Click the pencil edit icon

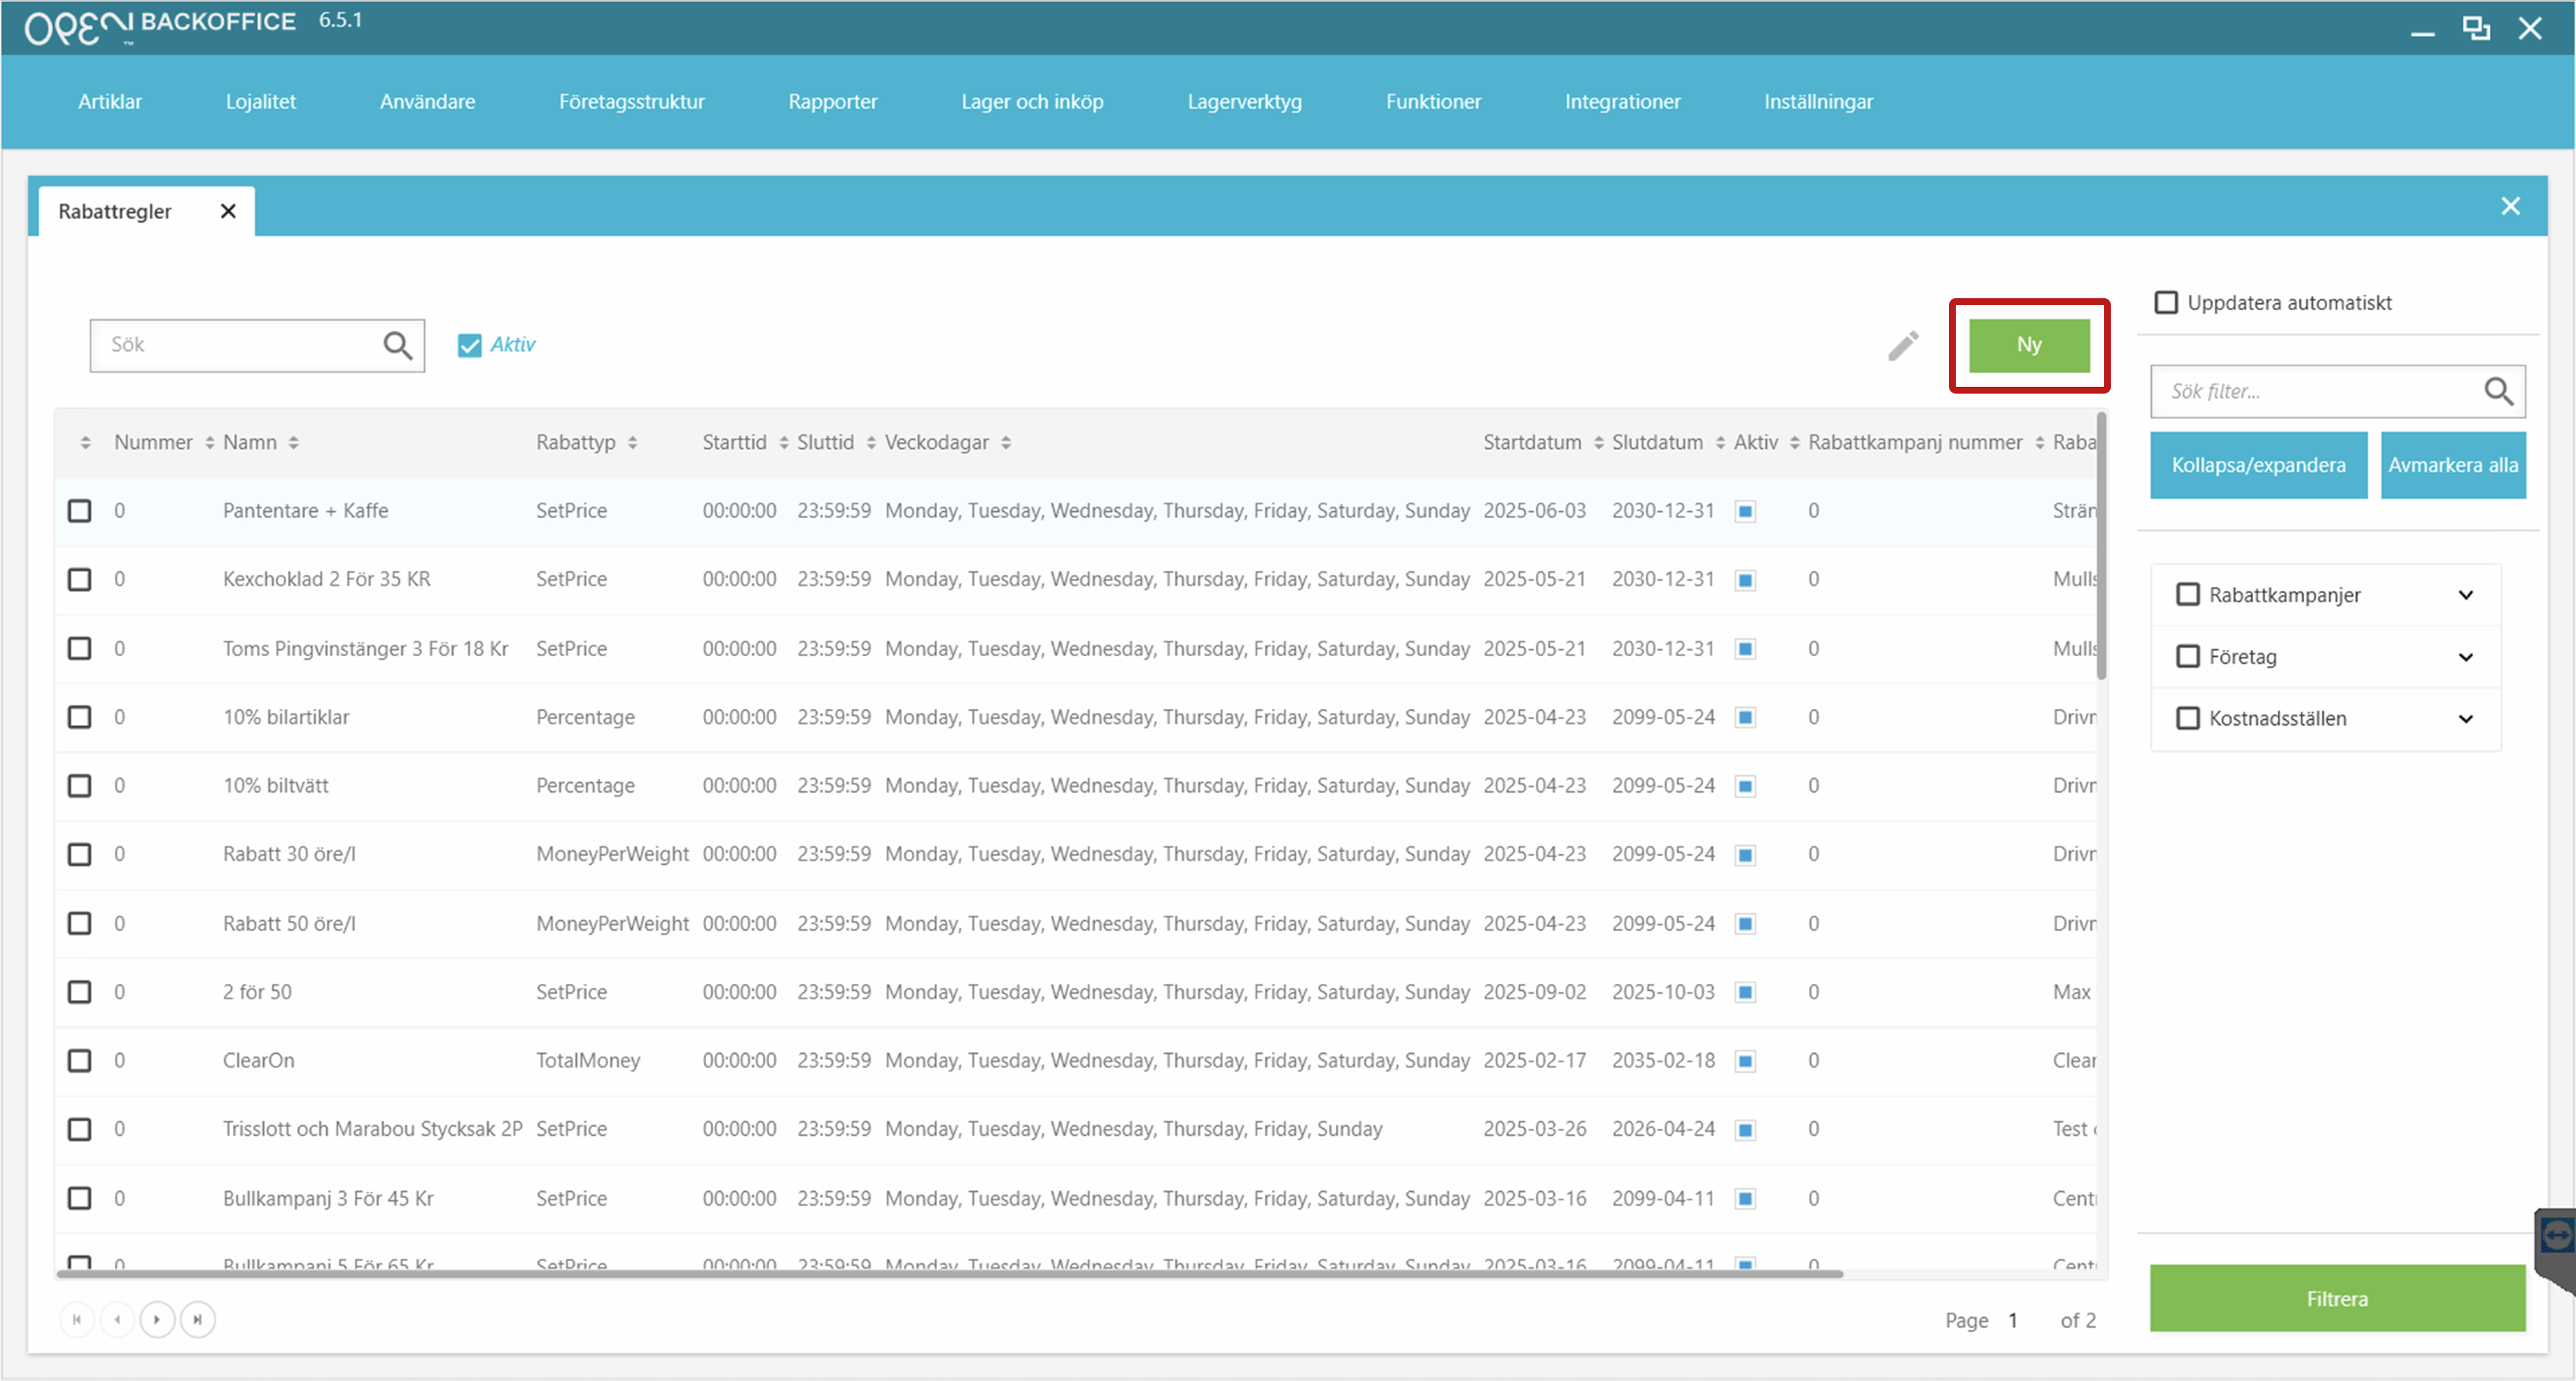tap(1903, 345)
